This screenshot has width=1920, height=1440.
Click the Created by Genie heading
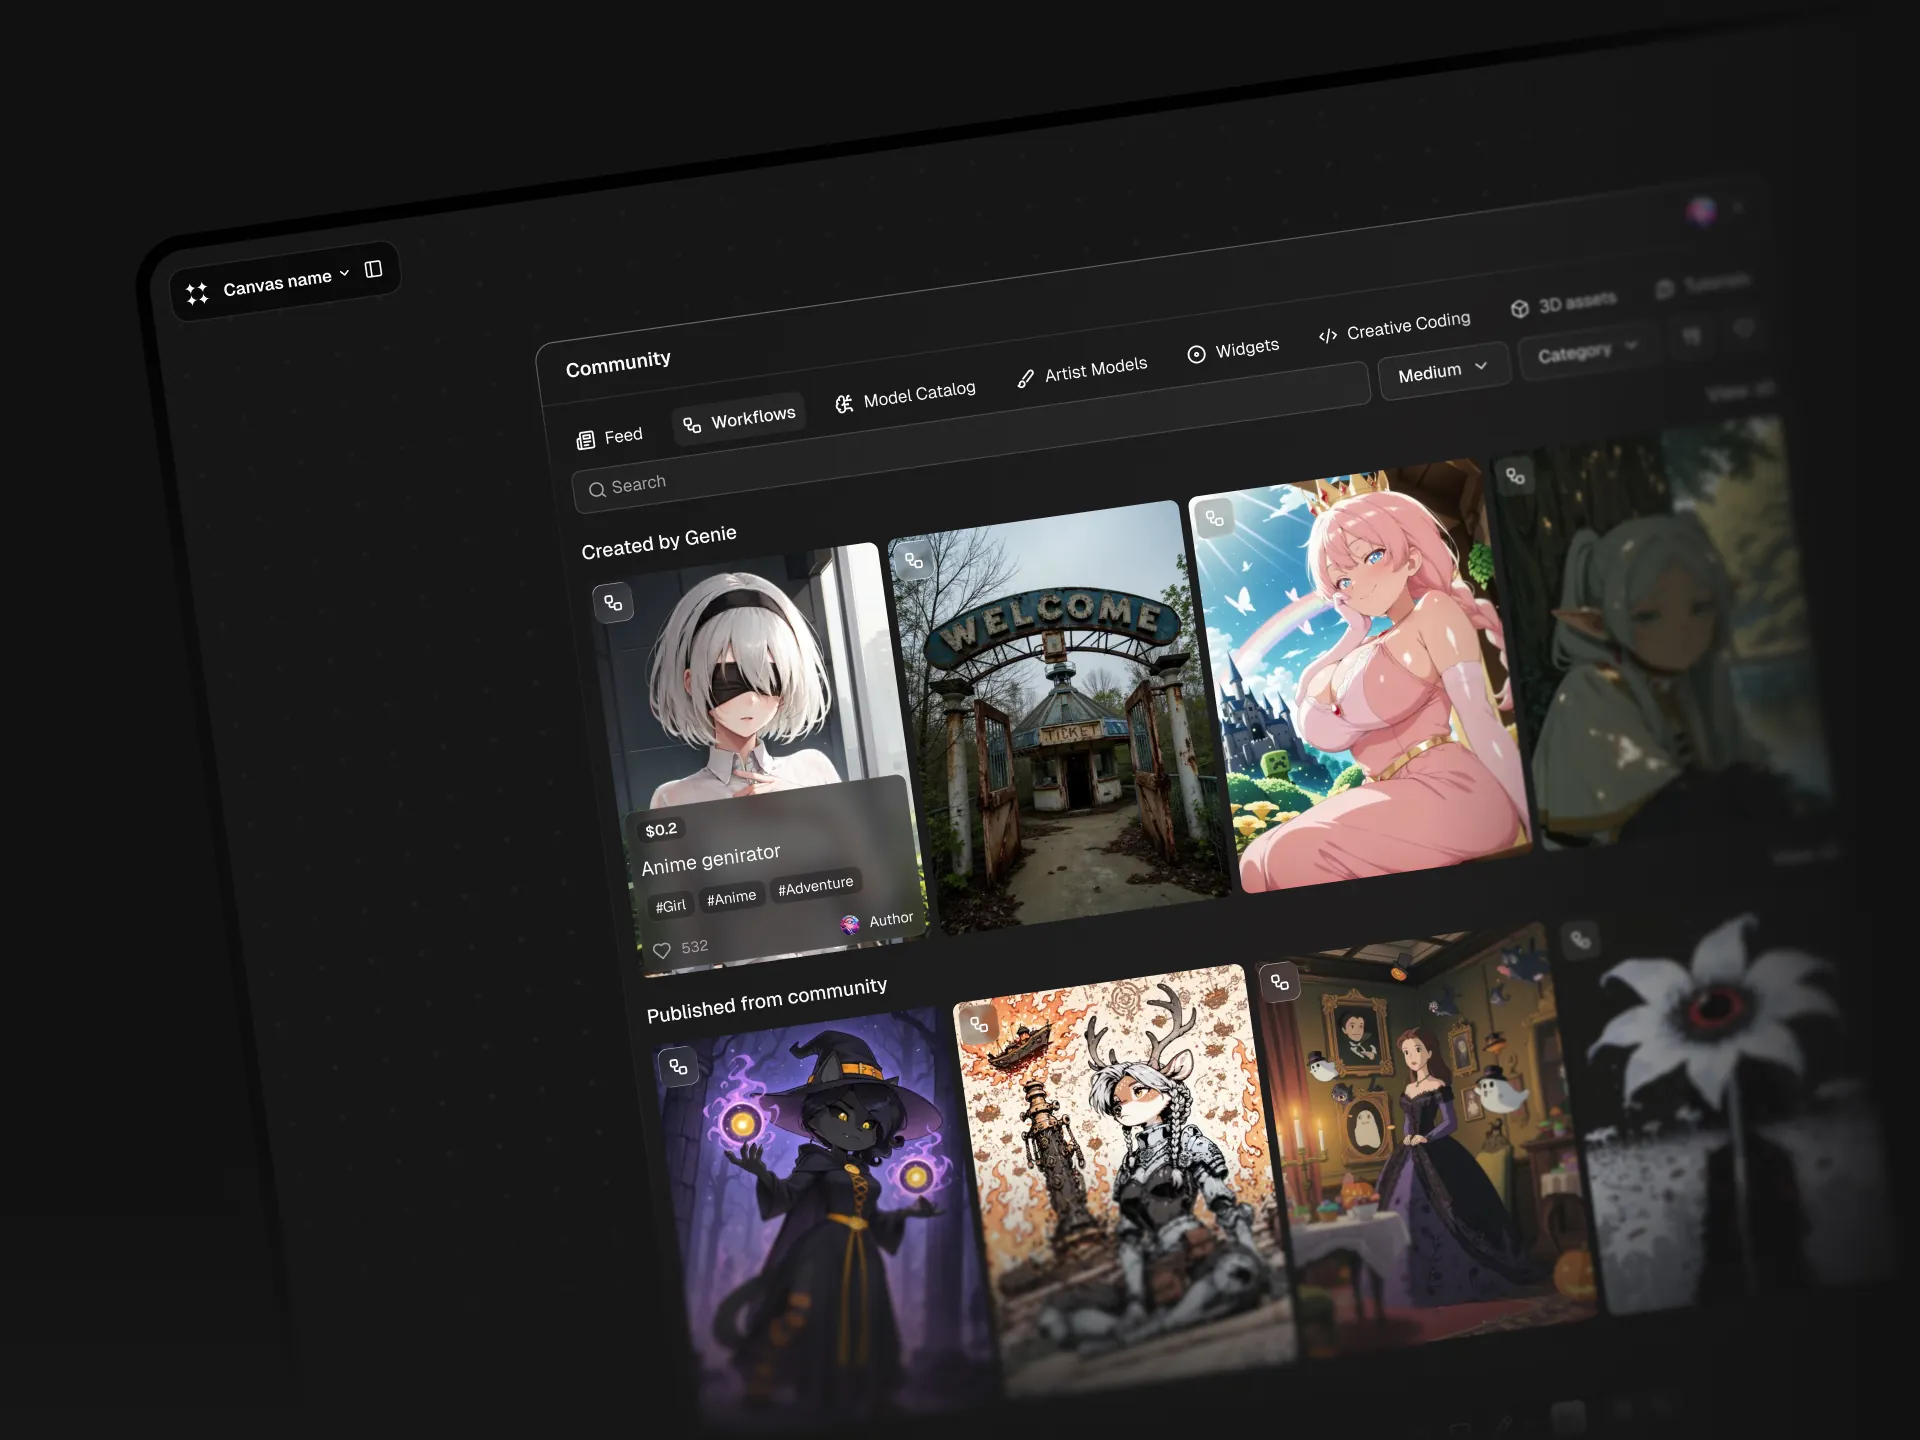659,542
